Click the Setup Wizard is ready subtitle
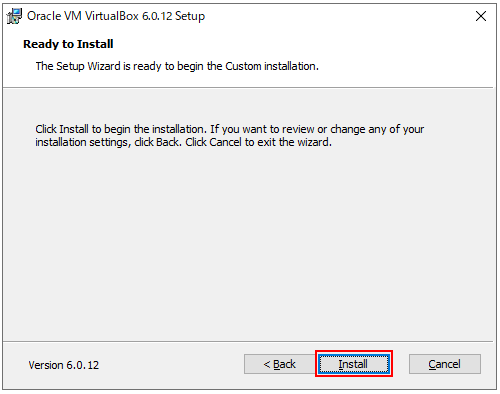500x394 pixels. pyautogui.click(x=177, y=66)
